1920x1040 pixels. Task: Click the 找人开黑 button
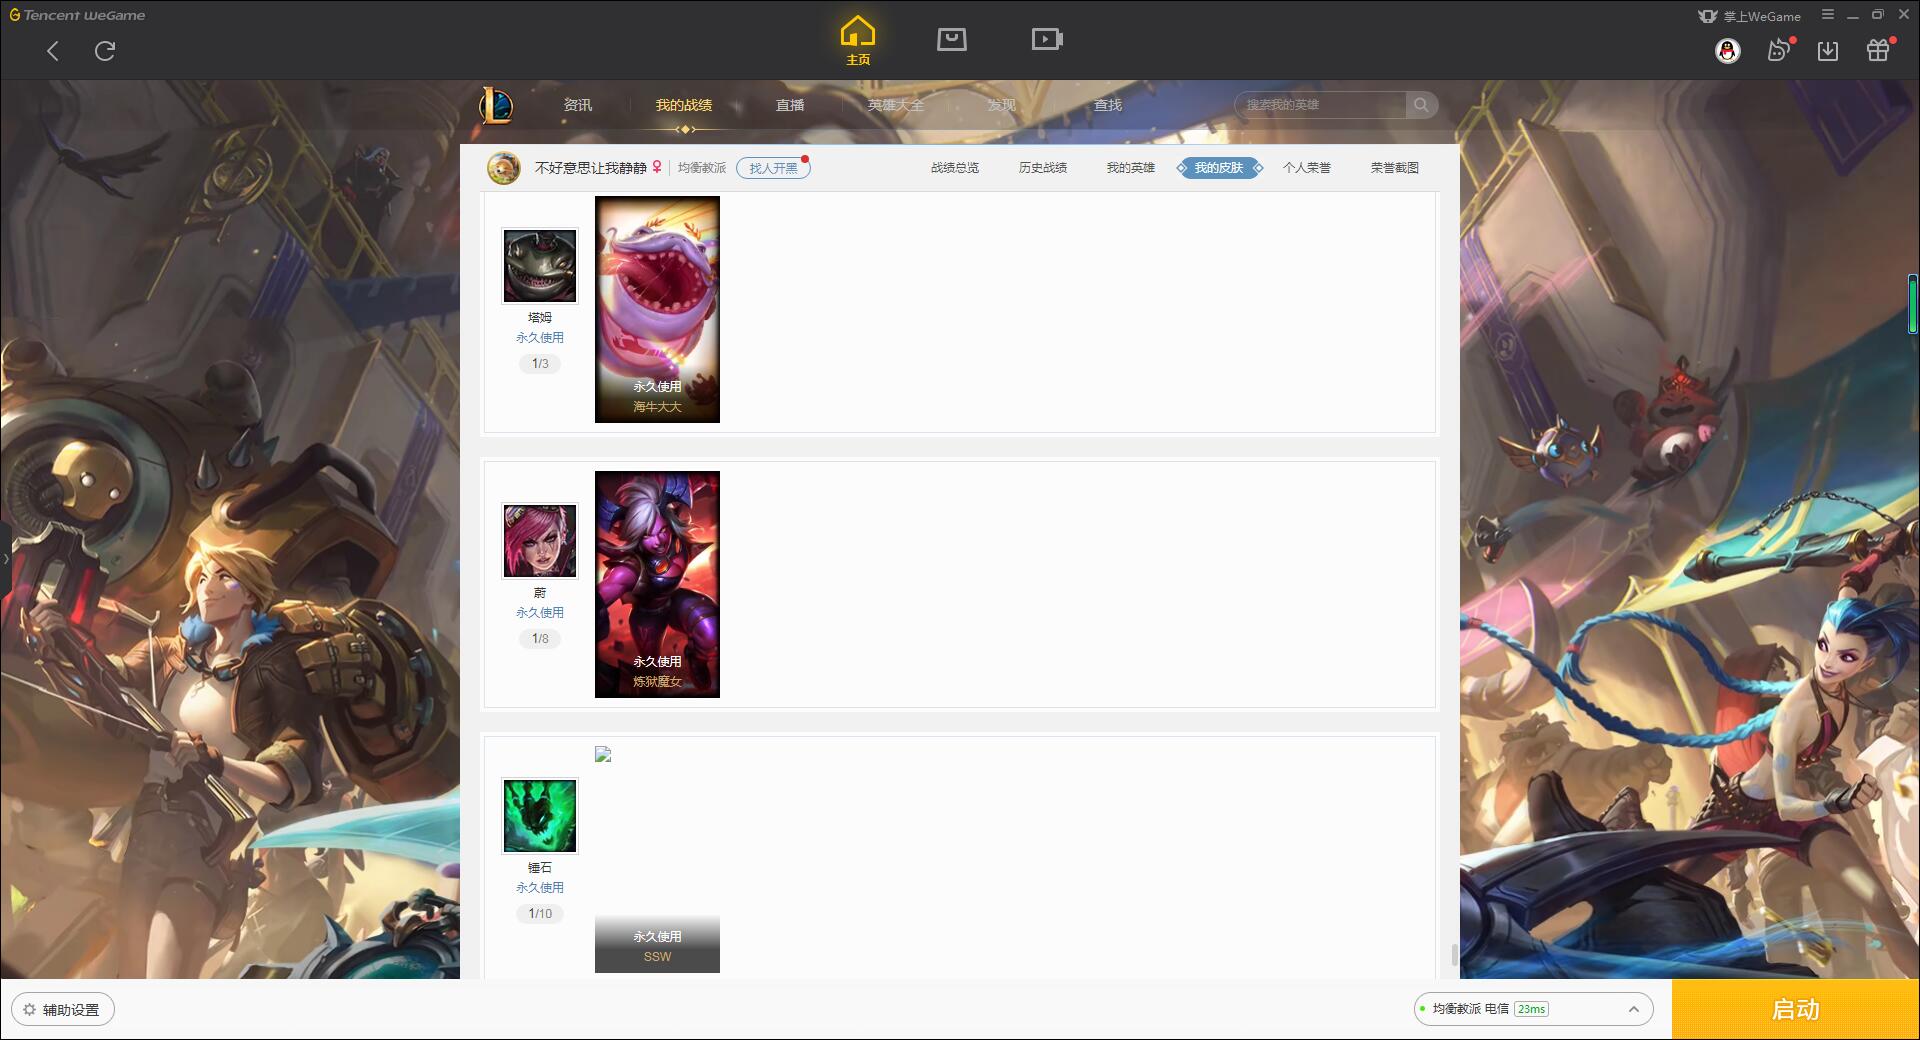(x=773, y=168)
